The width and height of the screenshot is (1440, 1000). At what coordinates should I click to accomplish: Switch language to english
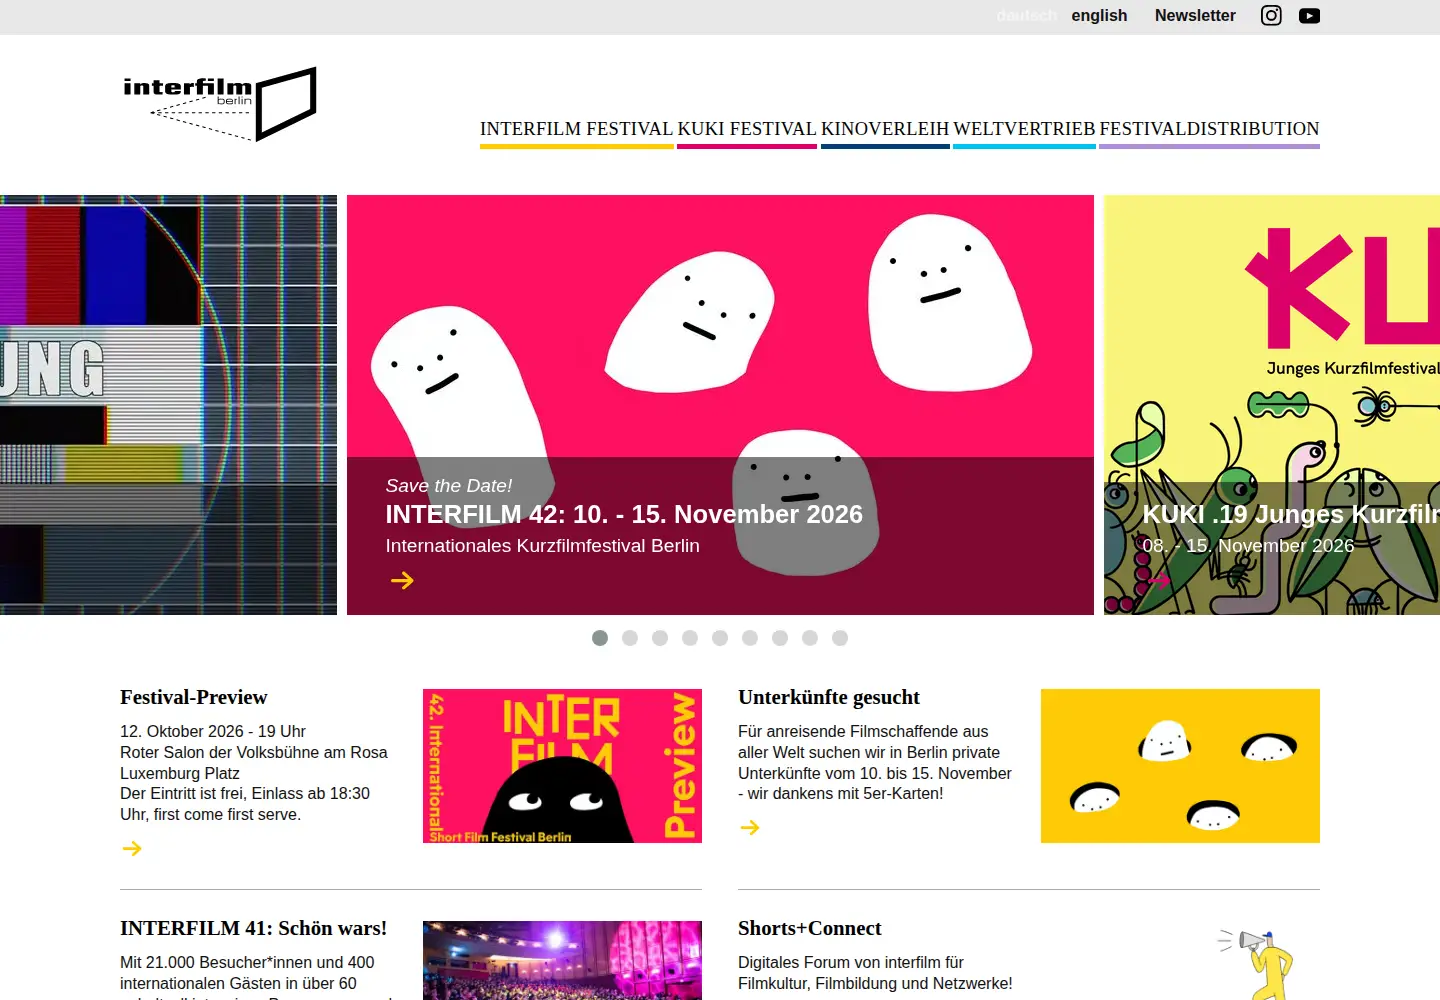coord(1099,15)
